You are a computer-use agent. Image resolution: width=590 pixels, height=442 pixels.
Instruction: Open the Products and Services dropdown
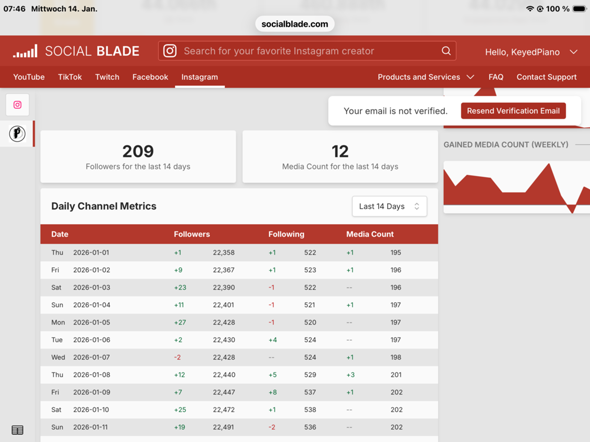click(x=426, y=77)
